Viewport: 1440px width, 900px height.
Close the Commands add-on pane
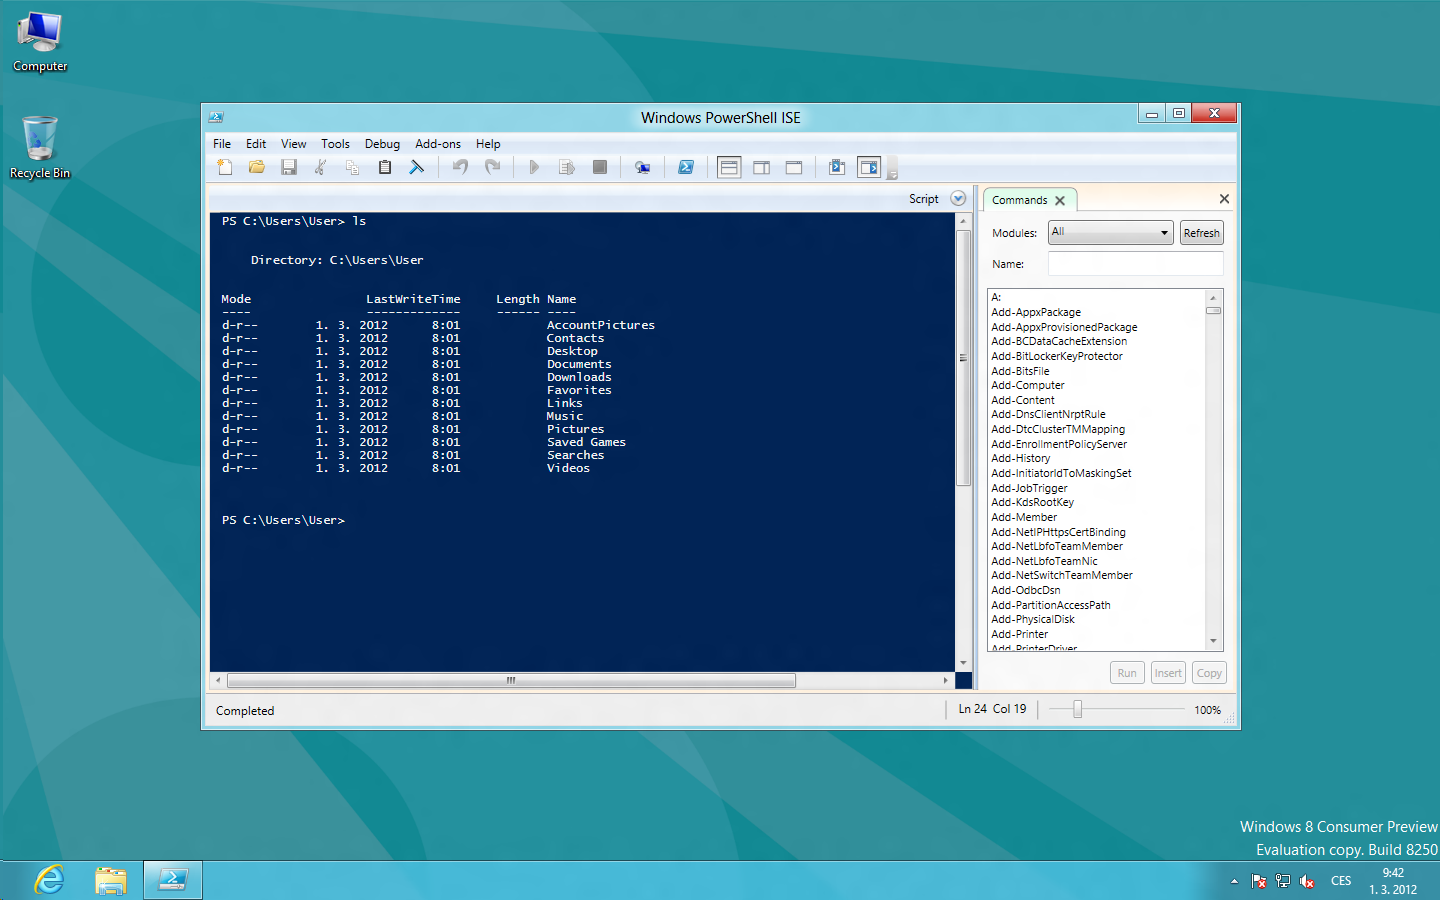[x=1224, y=199]
